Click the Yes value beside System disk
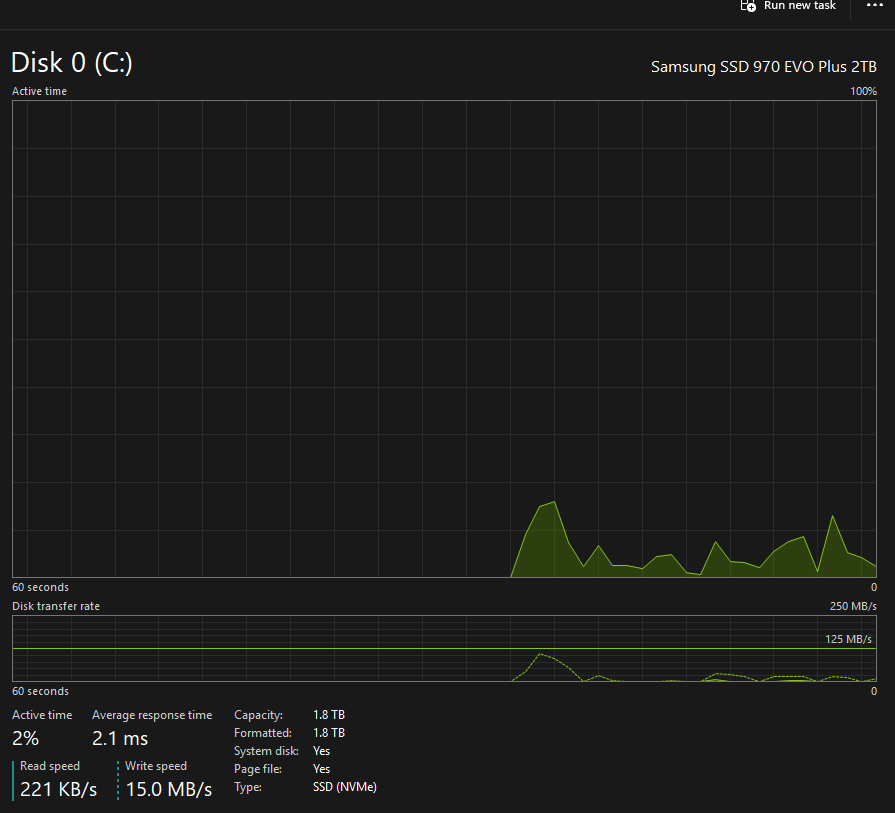The image size is (895, 813). coord(321,751)
